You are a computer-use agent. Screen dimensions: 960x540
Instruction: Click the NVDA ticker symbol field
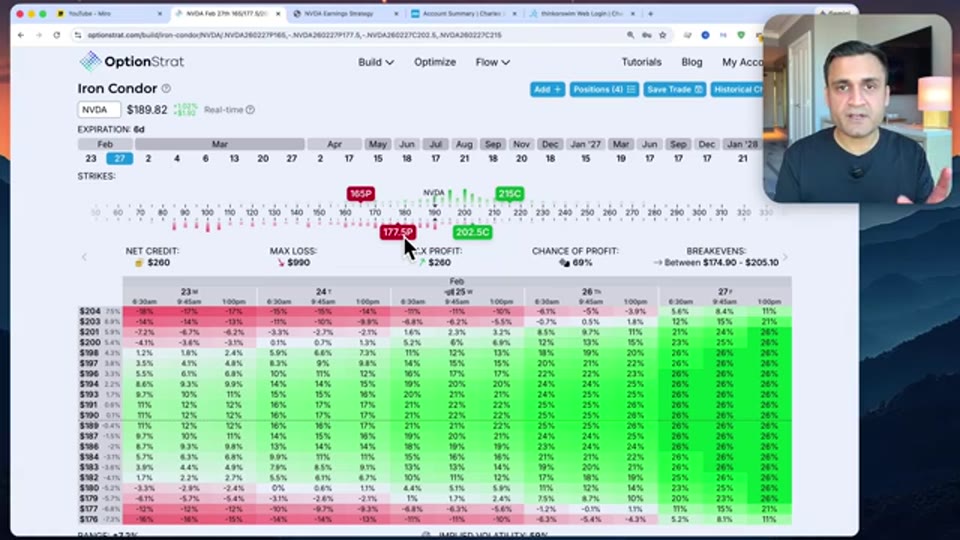[99, 110]
